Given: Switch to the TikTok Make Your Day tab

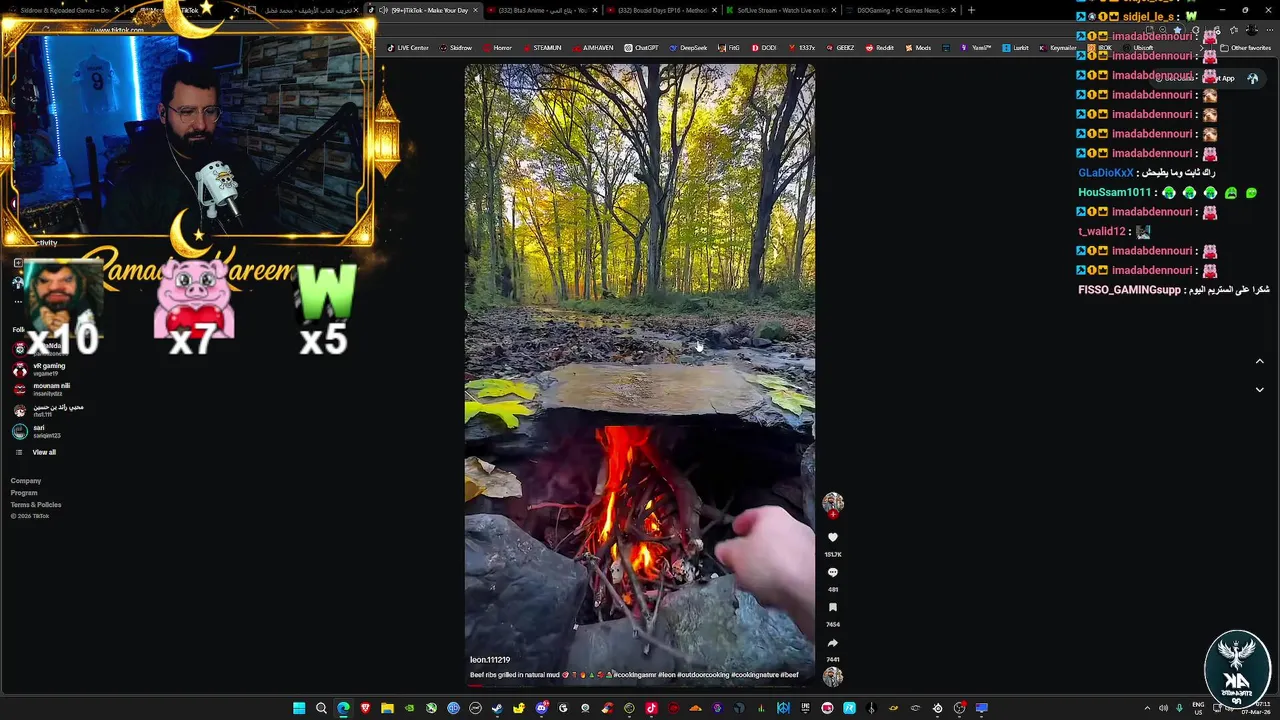Looking at the screenshot, I should click(x=424, y=10).
